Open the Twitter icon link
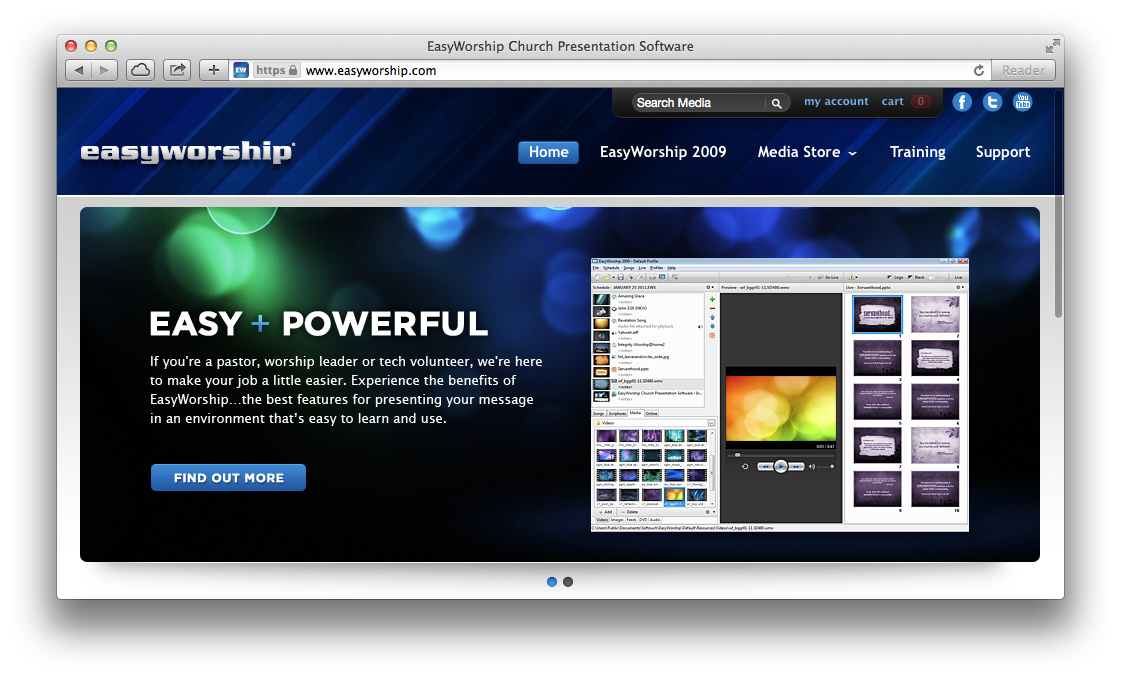The image size is (1121, 678). [x=992, y=102]
